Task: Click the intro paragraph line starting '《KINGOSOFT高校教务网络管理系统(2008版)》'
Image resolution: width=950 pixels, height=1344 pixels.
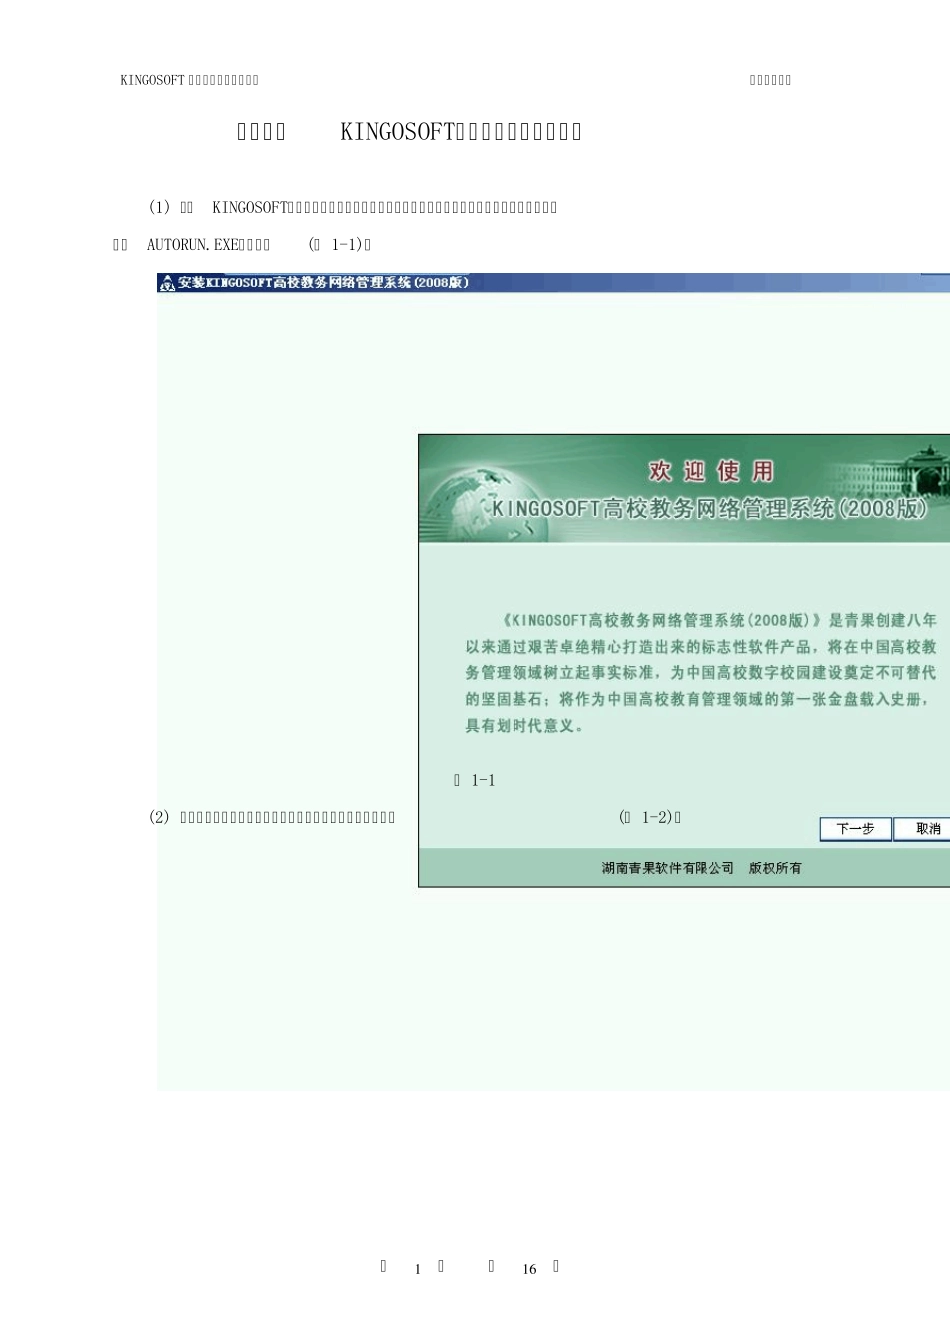Action: [x=717, y=621]
